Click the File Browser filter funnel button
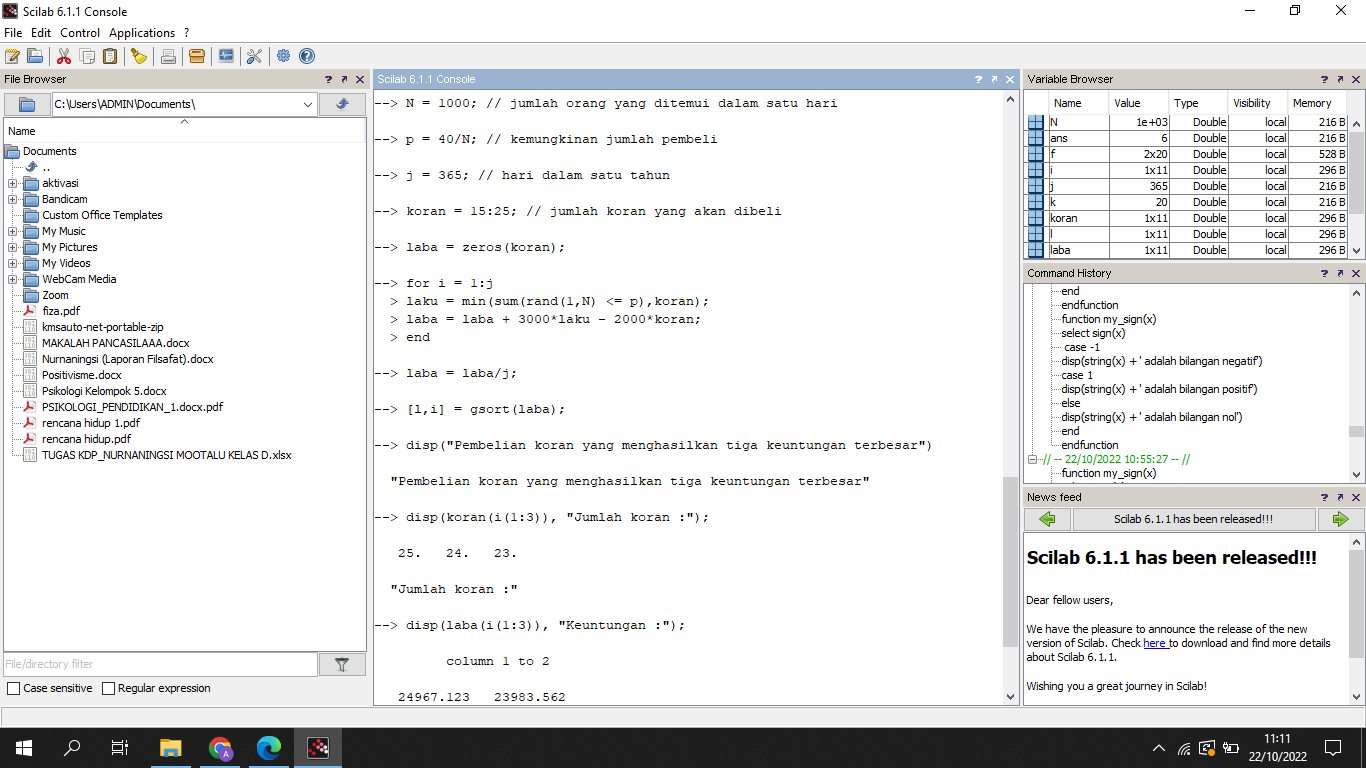 (342, 664)
